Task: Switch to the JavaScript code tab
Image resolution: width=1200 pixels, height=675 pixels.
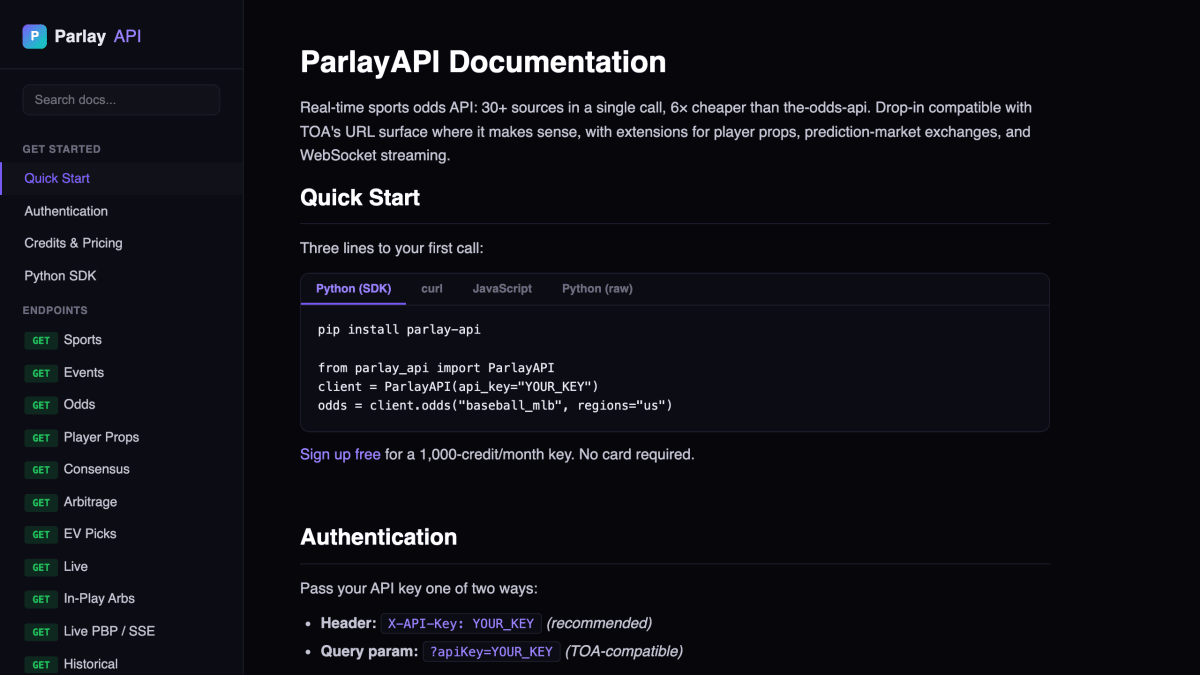Action: click(502, 289)
